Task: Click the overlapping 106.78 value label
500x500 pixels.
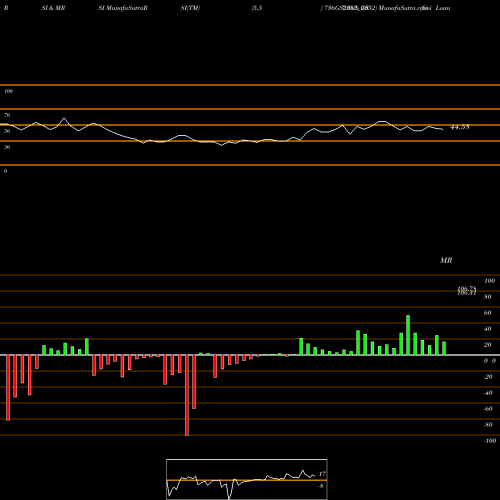Action: point(467,289)
